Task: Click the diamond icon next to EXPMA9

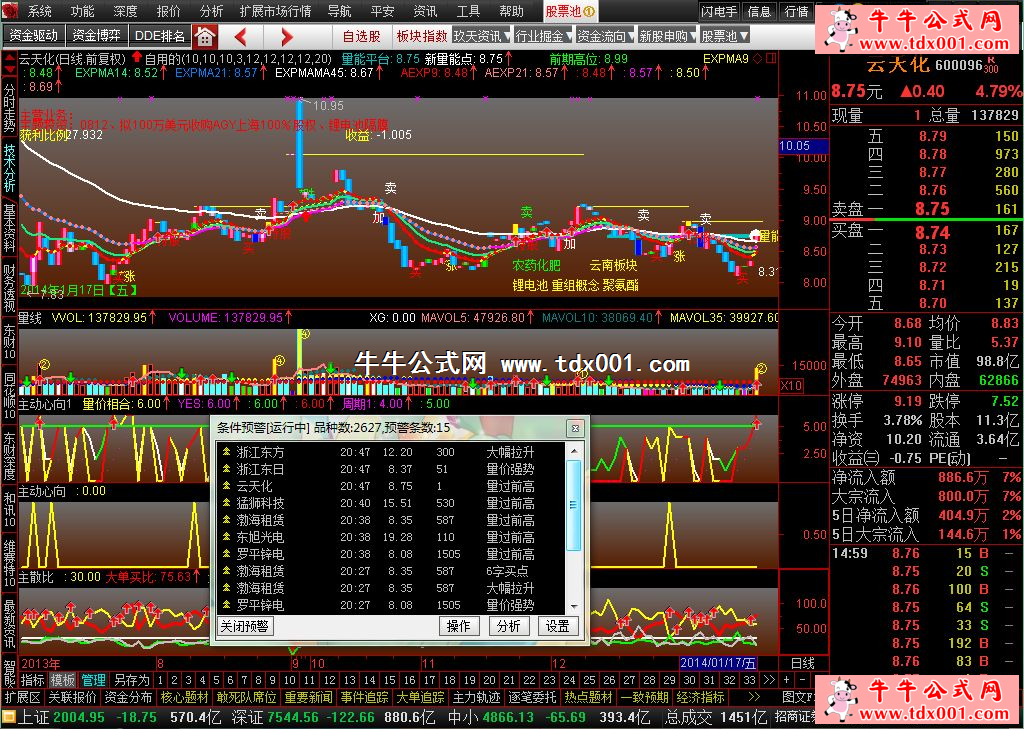Action: (758, 59)
